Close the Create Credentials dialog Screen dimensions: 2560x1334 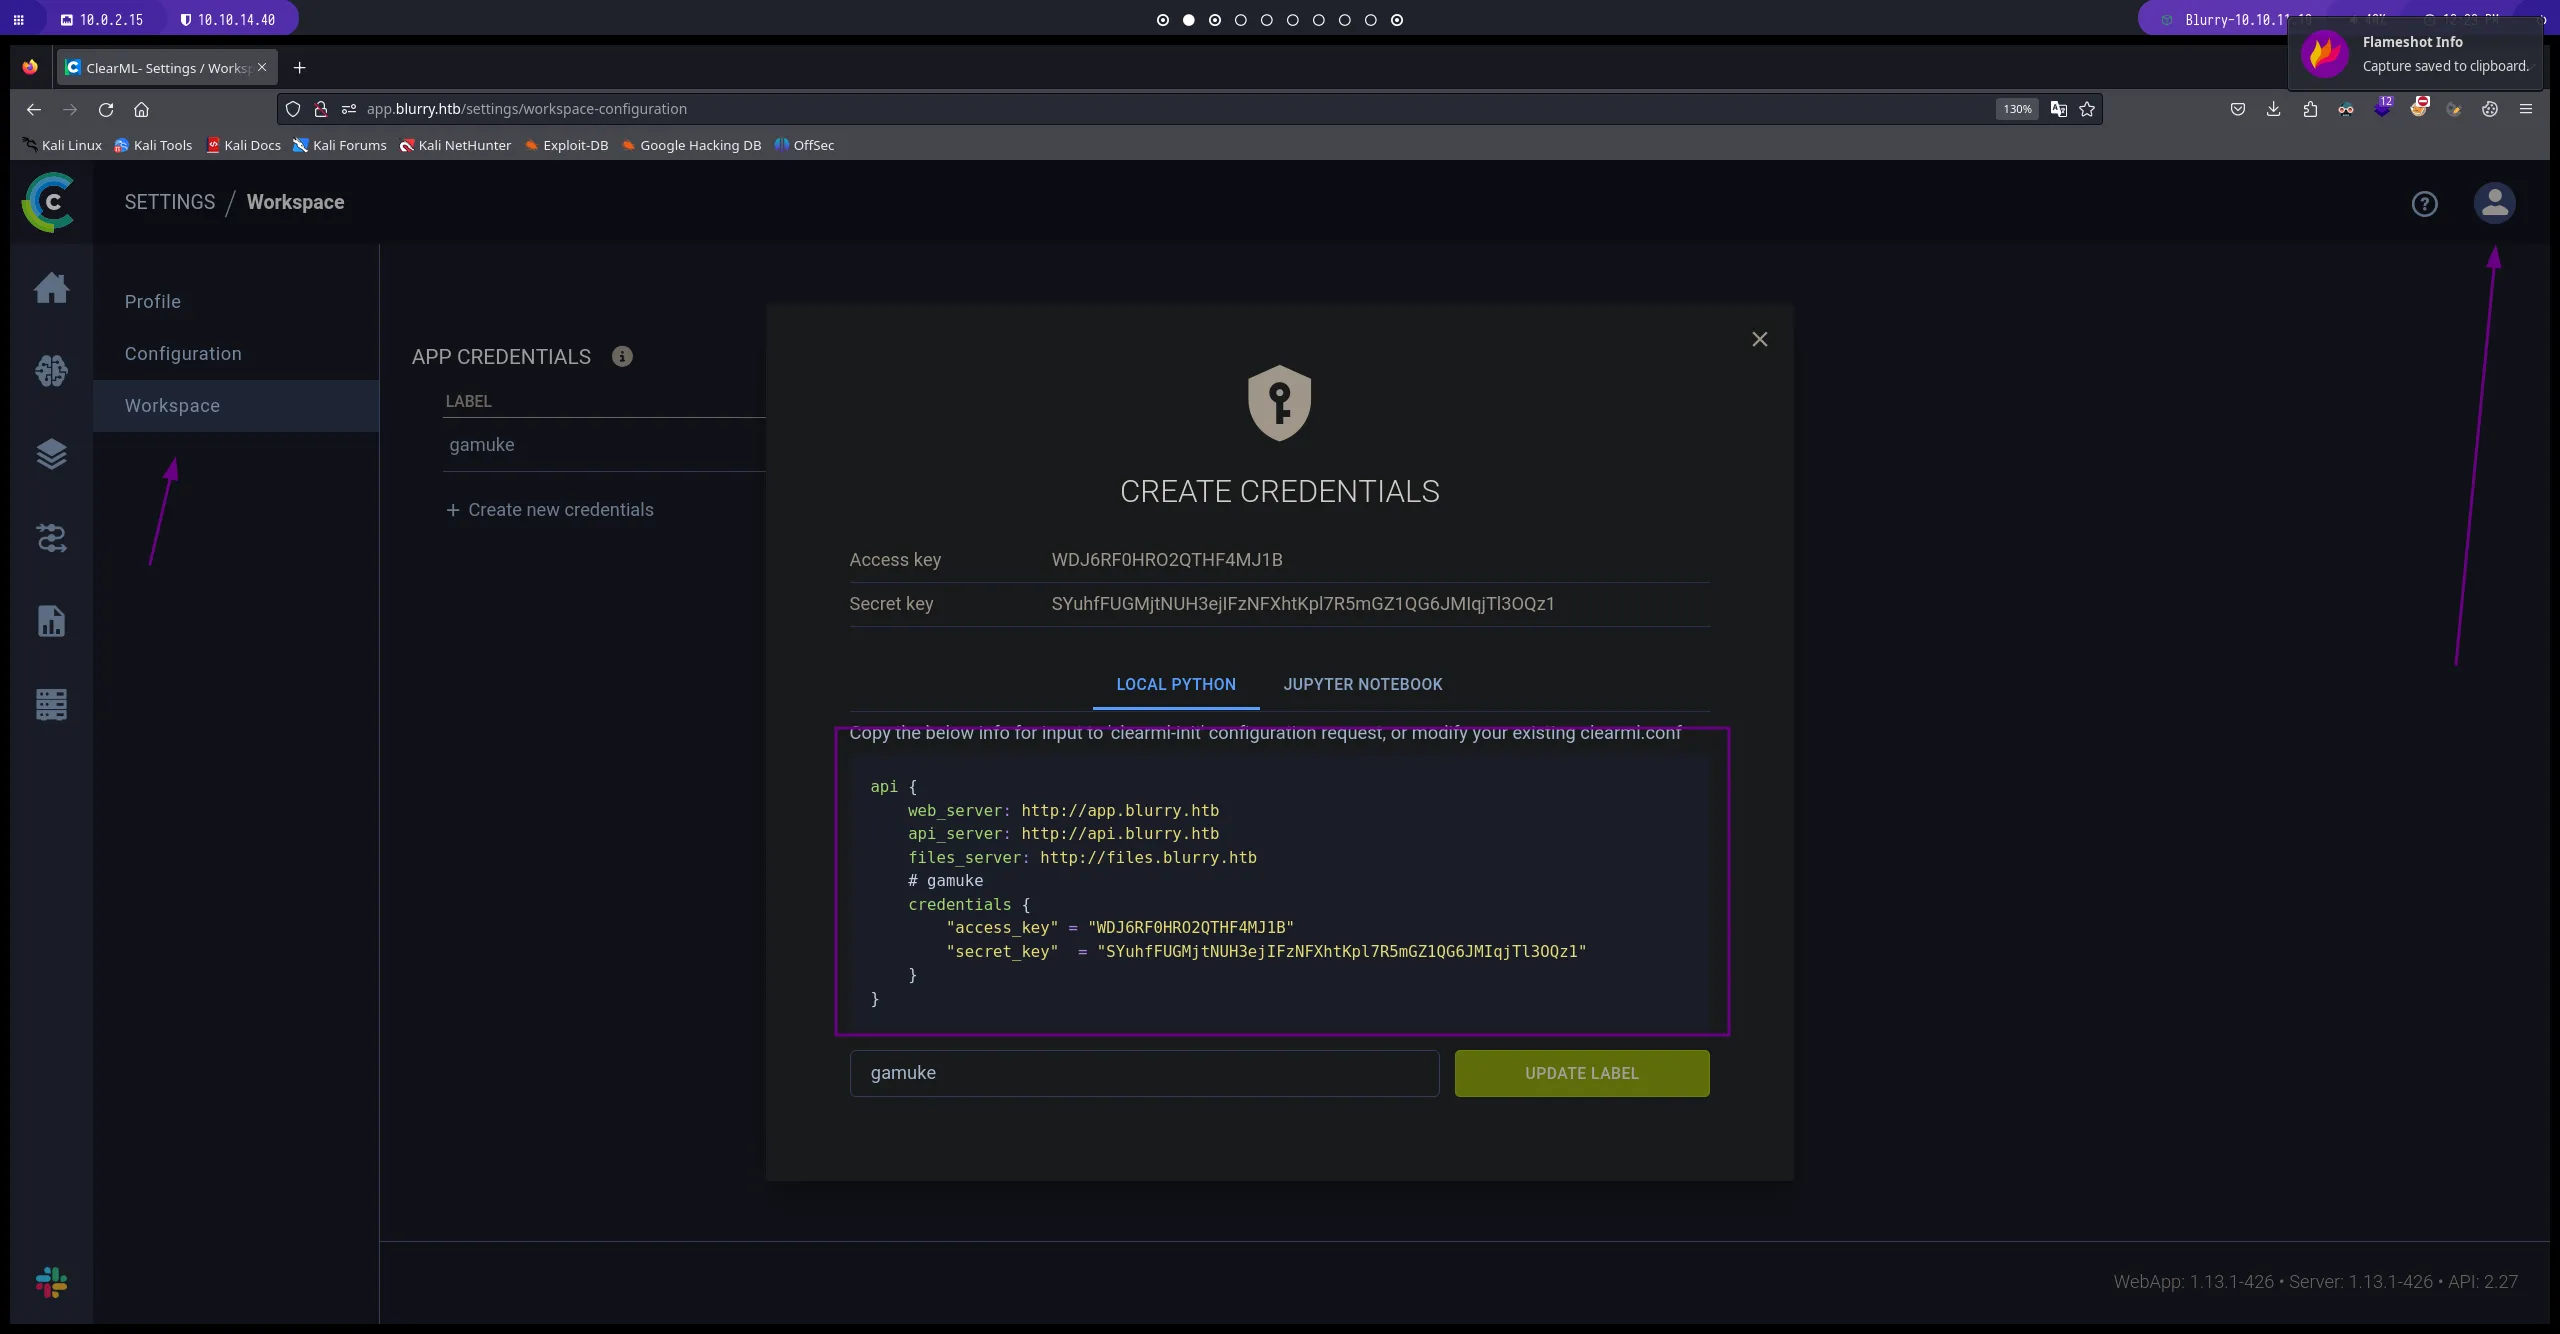[x=1760, y=340]
